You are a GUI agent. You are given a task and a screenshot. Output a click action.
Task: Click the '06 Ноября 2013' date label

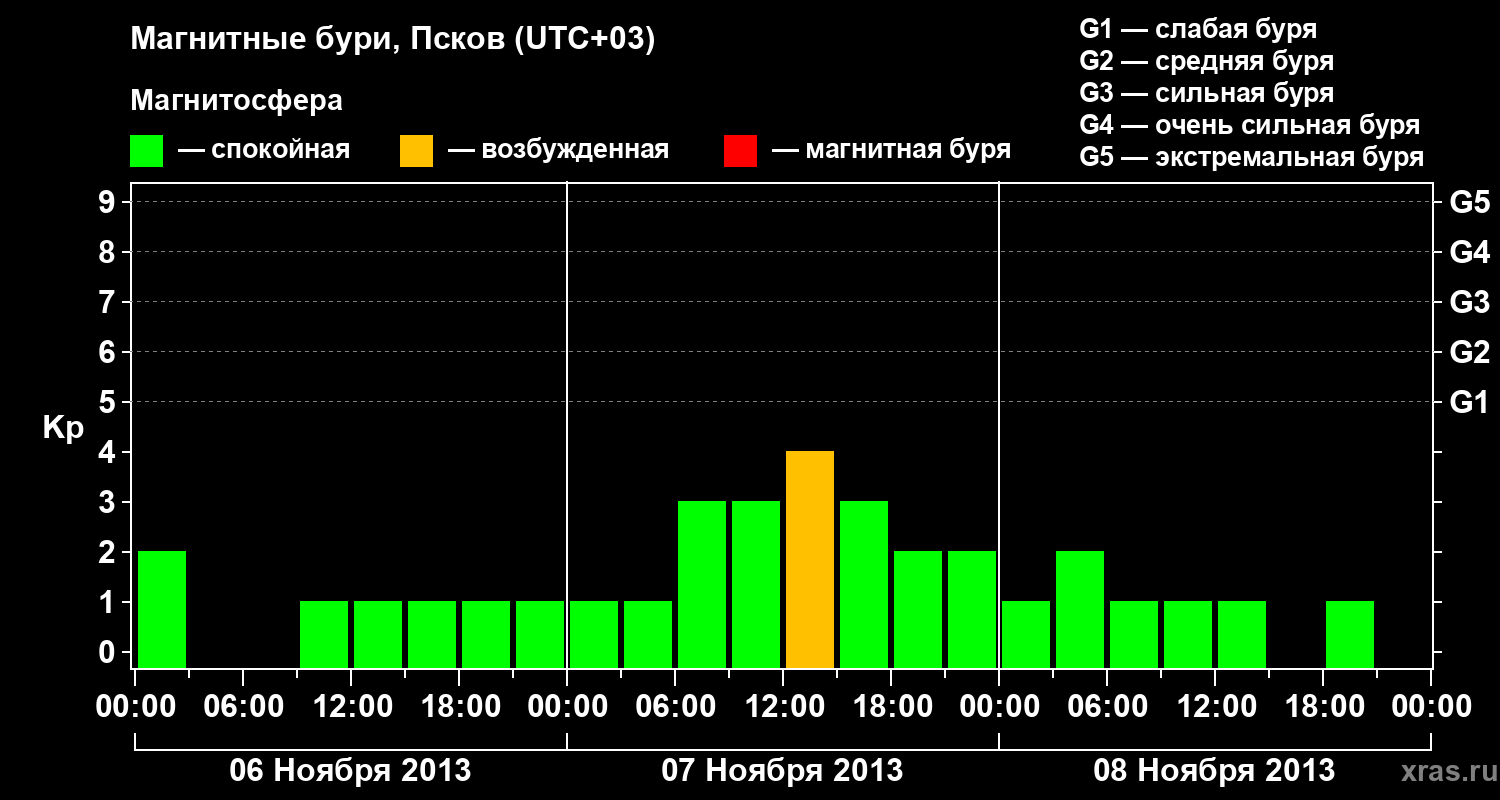[350, 770]
